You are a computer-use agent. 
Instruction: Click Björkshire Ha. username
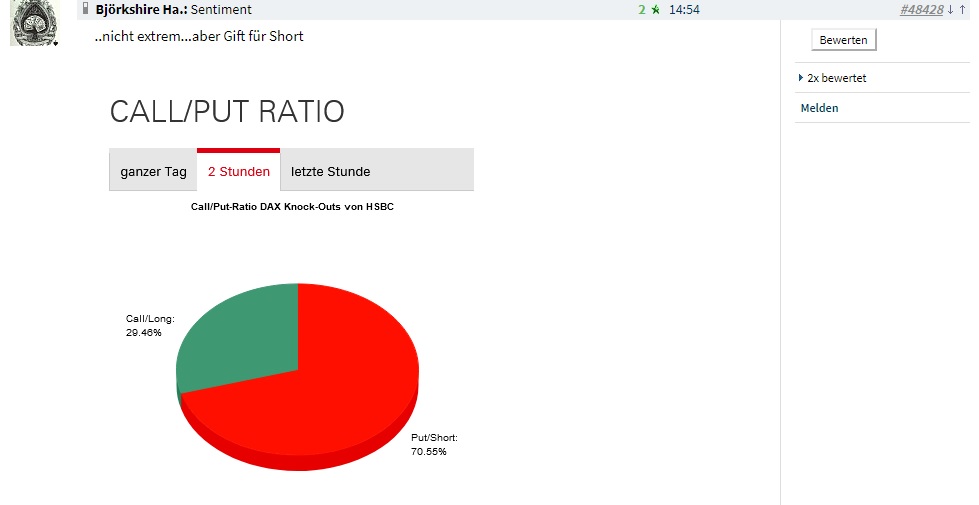pyautogui.click(x=140, y=10)
